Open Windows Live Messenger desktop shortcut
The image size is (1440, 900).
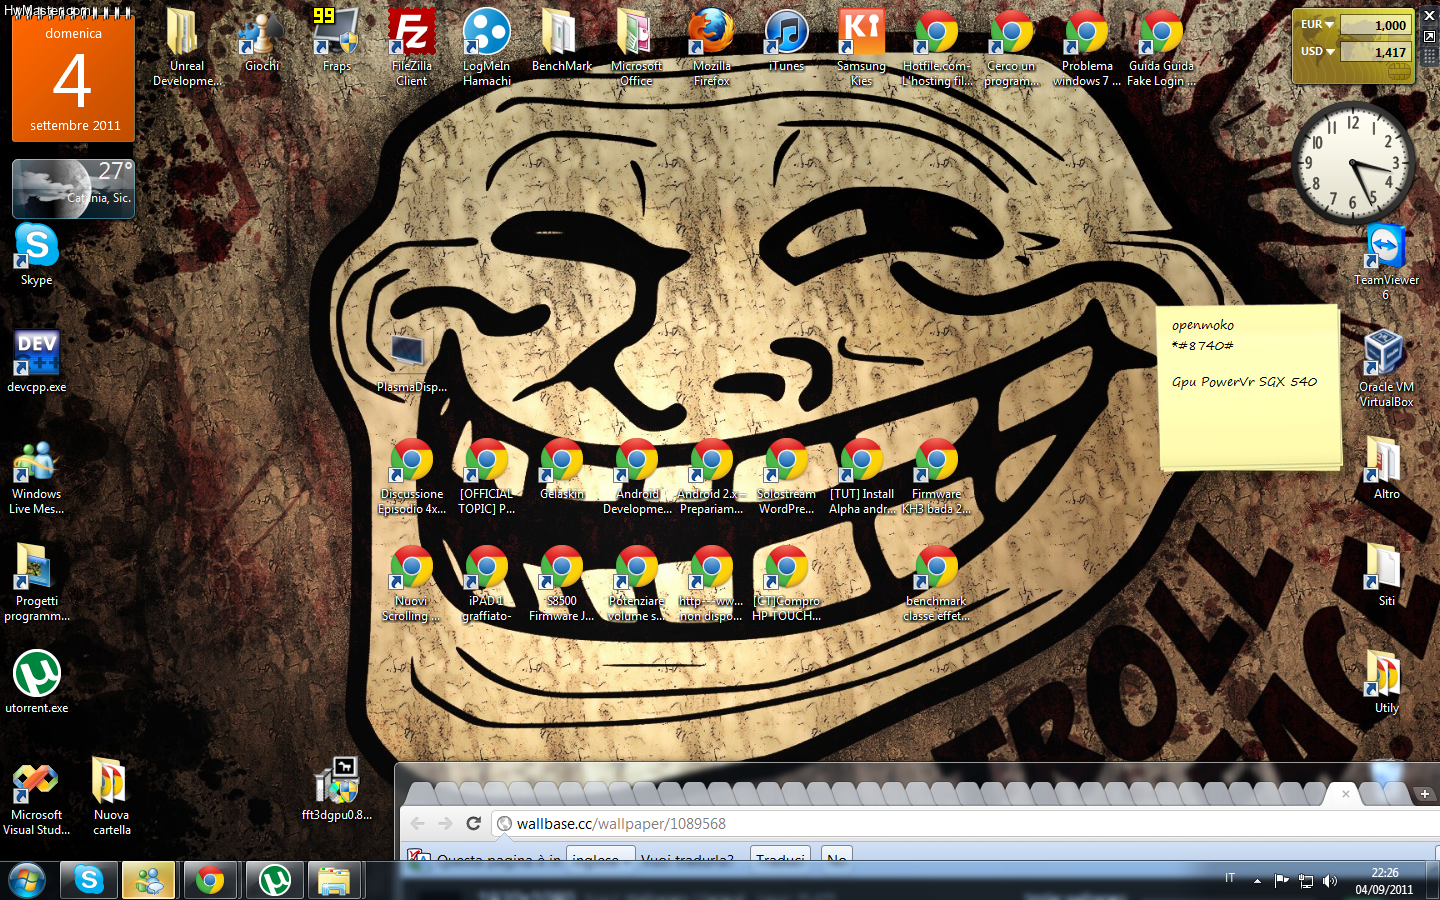tap(37, 476)
